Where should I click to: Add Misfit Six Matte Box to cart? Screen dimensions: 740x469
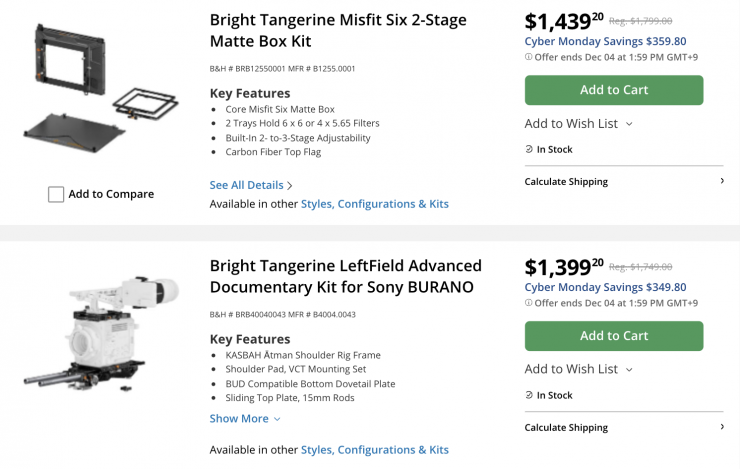[614, 90]
